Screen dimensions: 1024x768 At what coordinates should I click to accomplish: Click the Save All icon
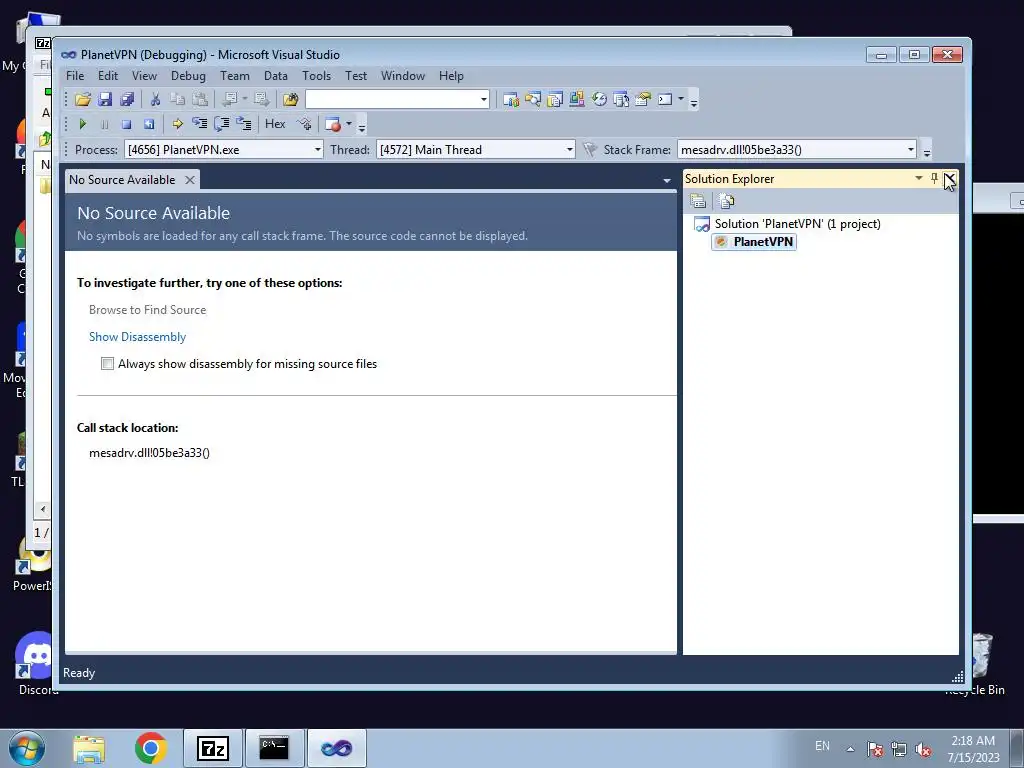[127, 99]
